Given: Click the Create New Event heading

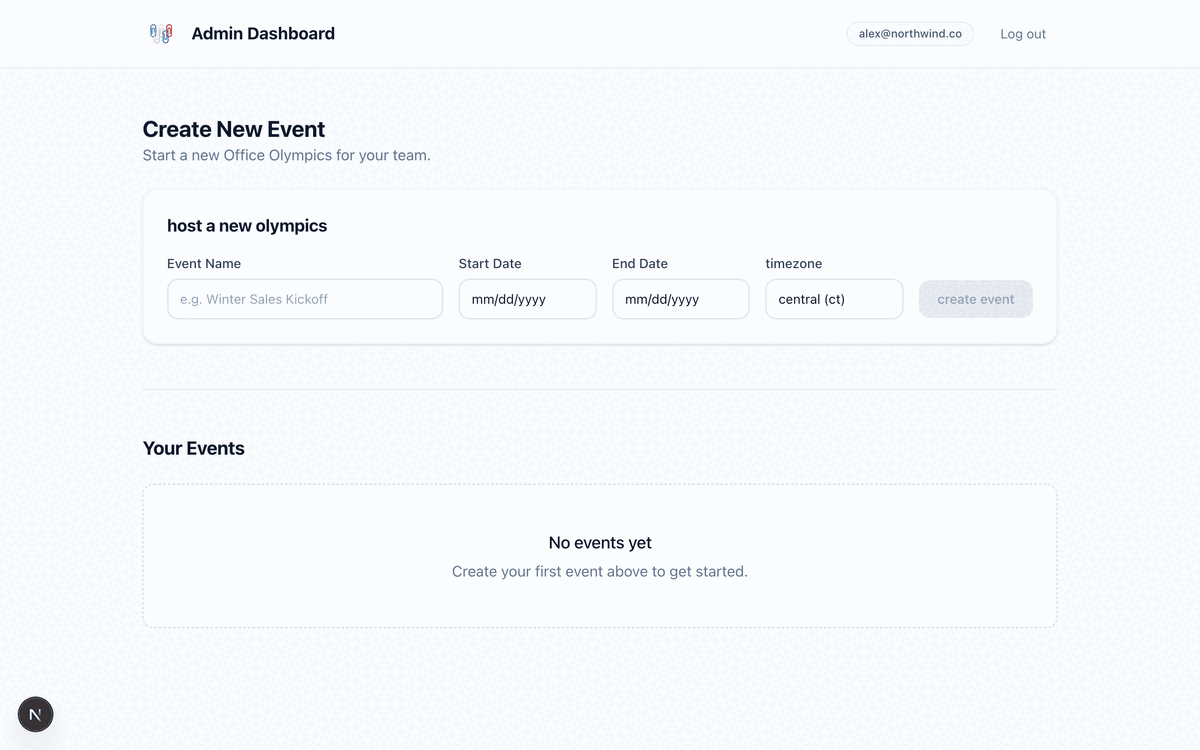Looking at the screenshot, I should pos(234,129).
